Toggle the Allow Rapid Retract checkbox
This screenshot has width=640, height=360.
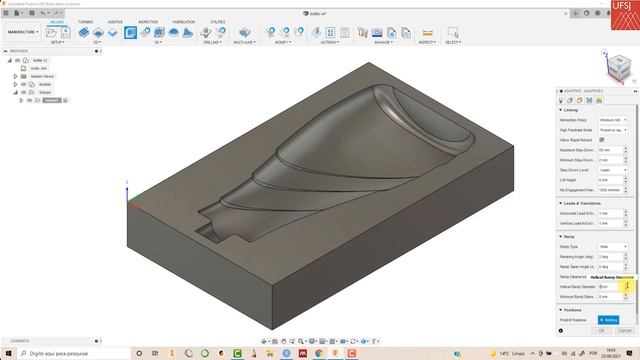point(602,140)
